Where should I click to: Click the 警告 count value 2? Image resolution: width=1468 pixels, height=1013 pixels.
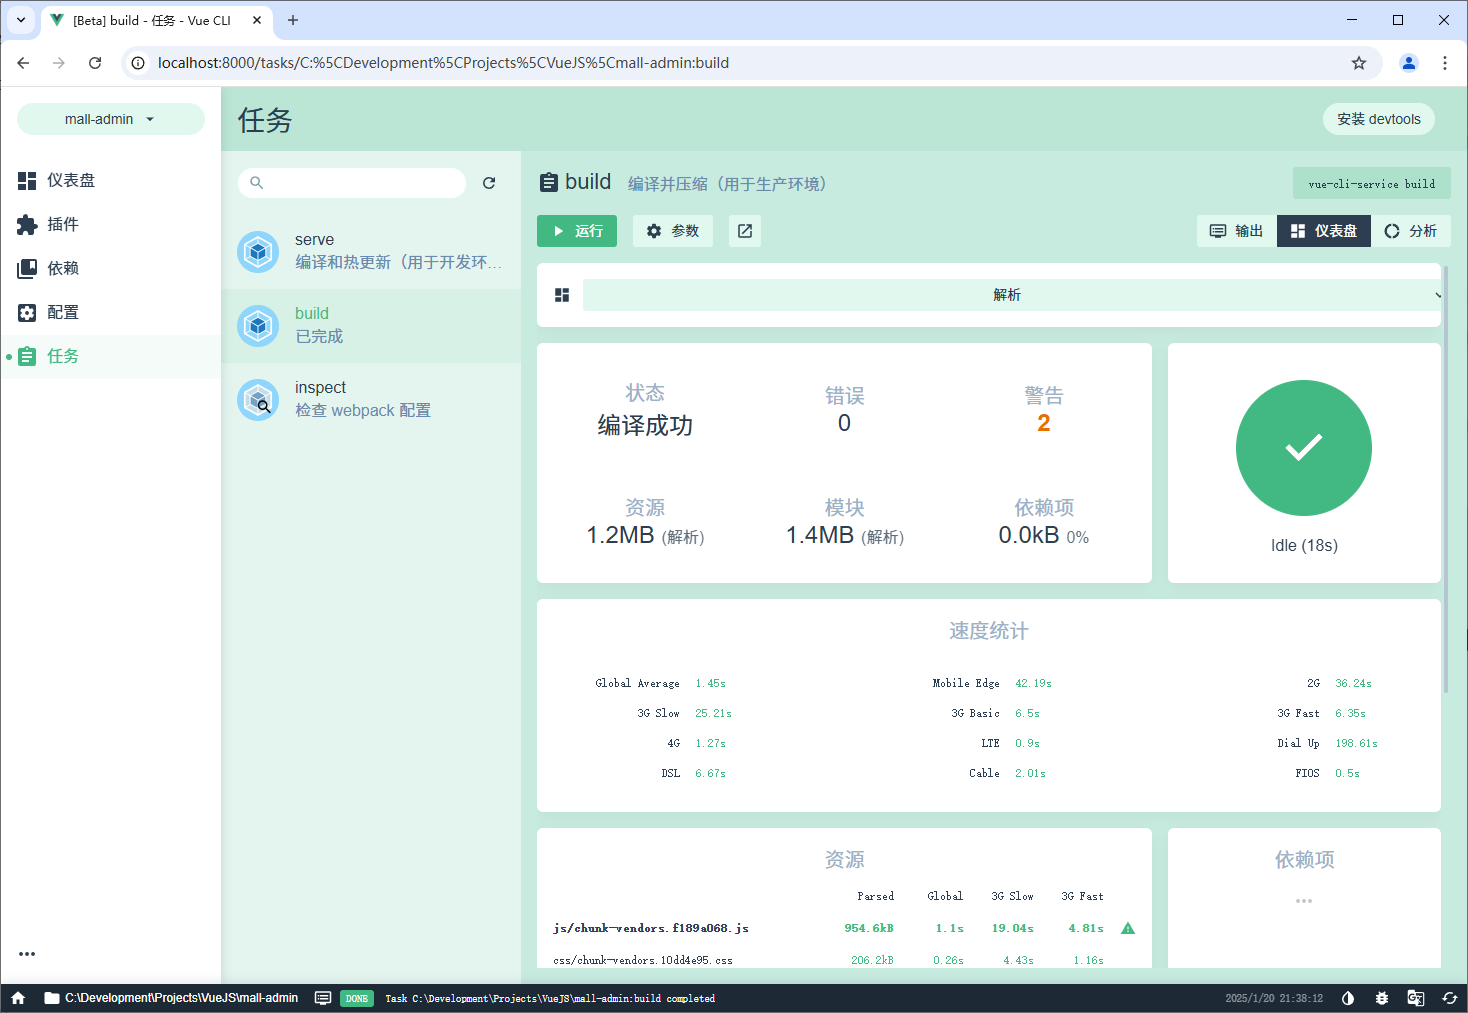click(1044, 423)
